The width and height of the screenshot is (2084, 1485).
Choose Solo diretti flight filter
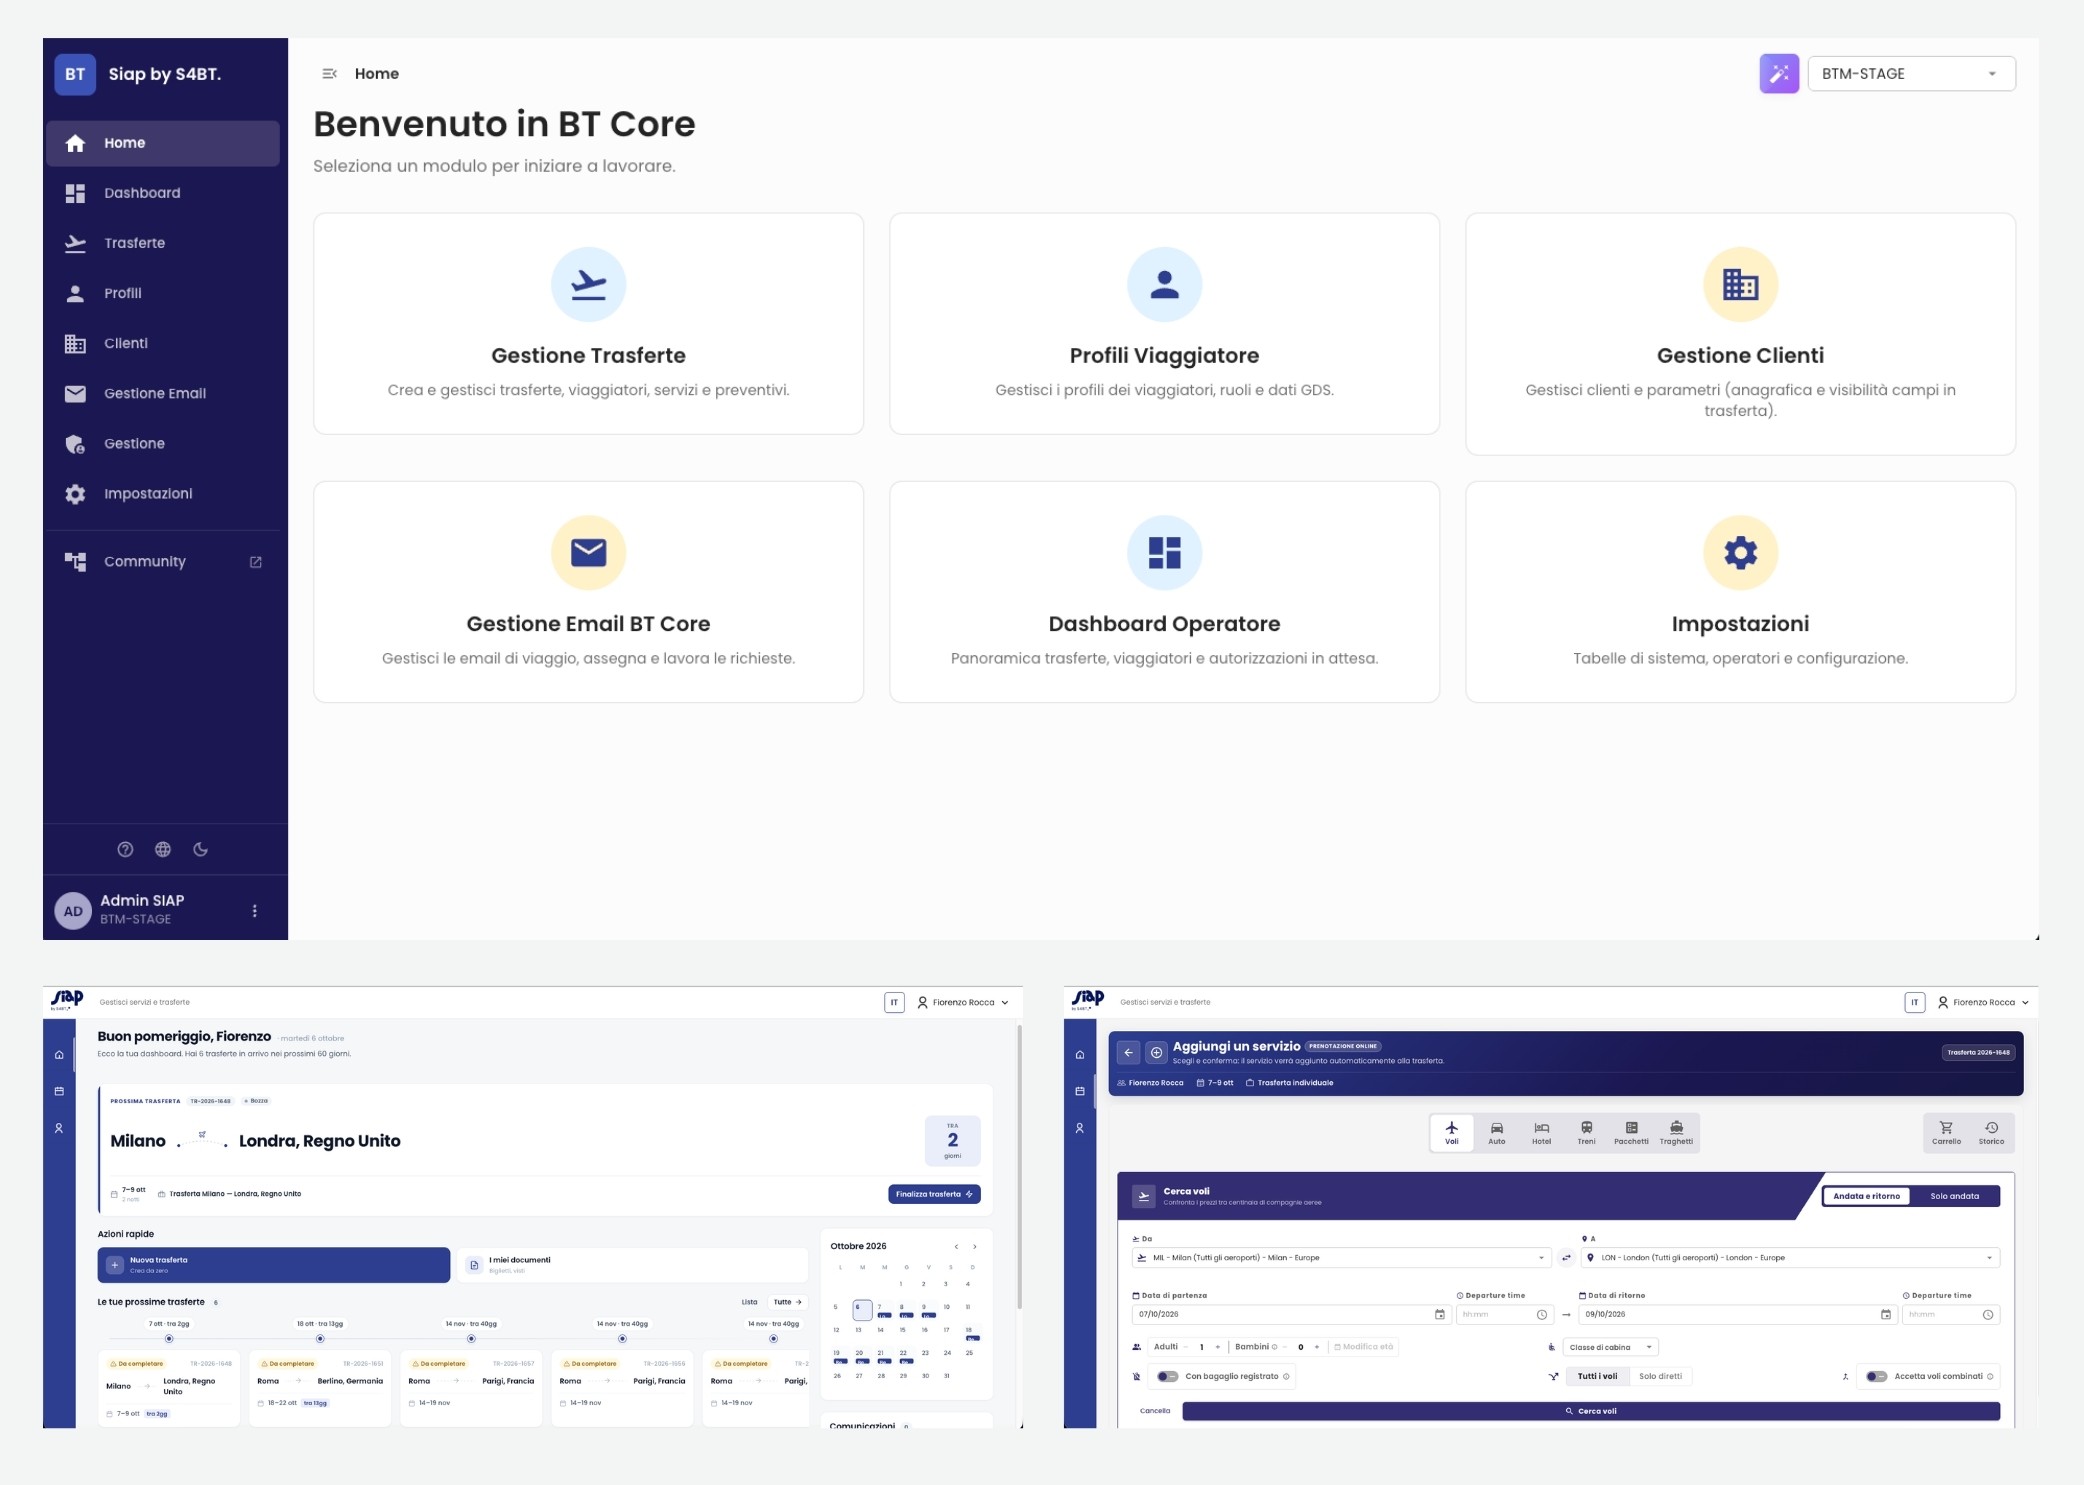click(1660, 1376)
